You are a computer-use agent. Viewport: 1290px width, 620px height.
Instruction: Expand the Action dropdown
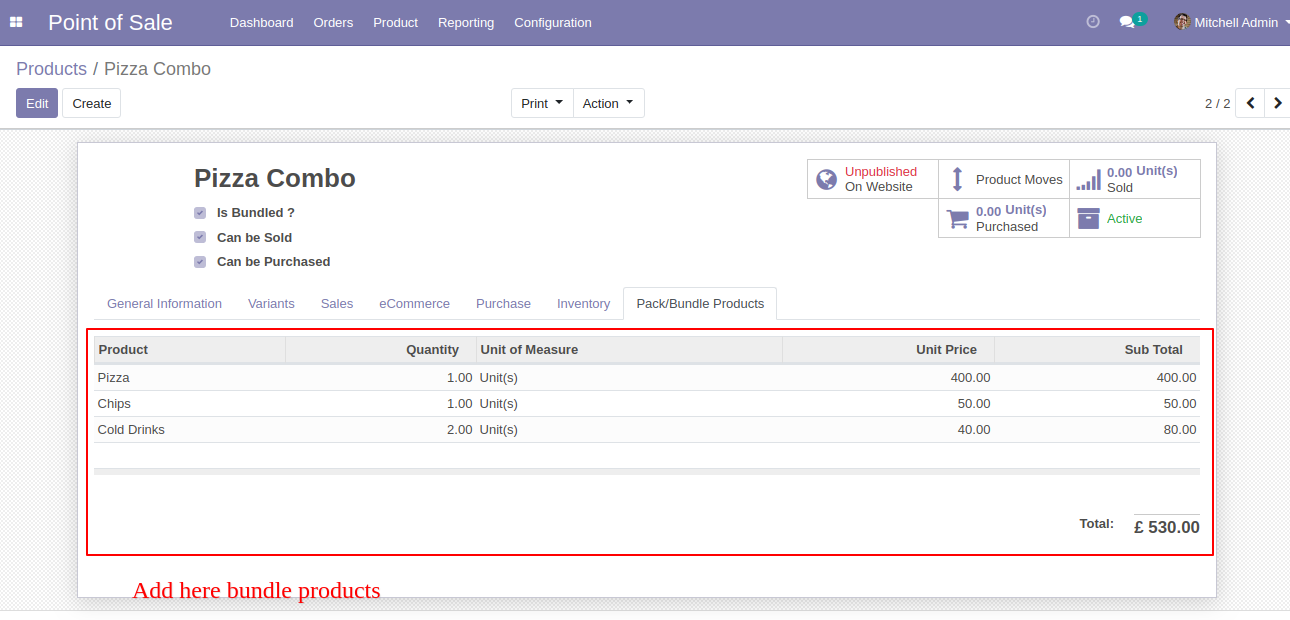point(609,103)
